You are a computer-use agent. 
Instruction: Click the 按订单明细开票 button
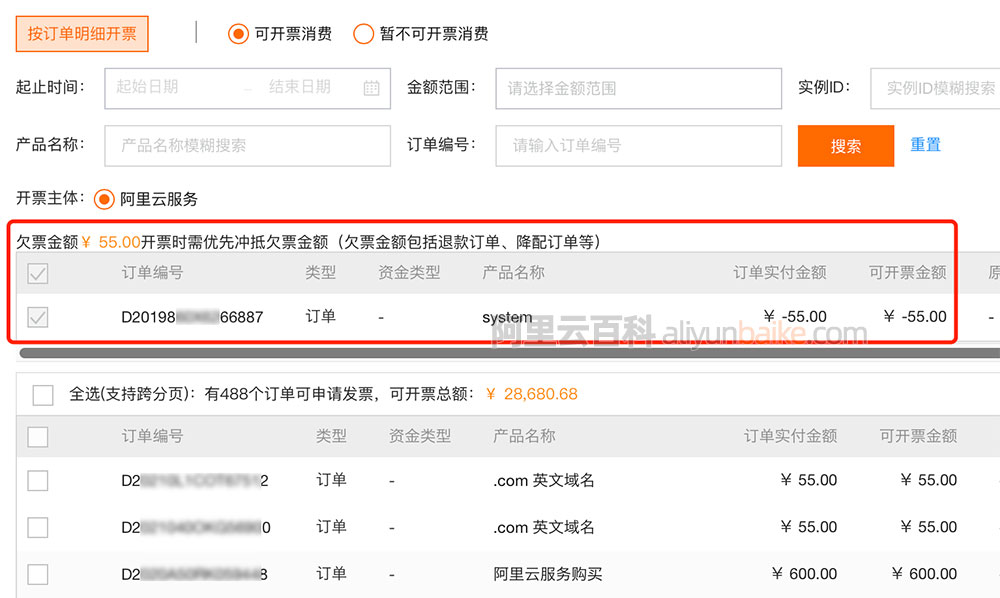82,34
